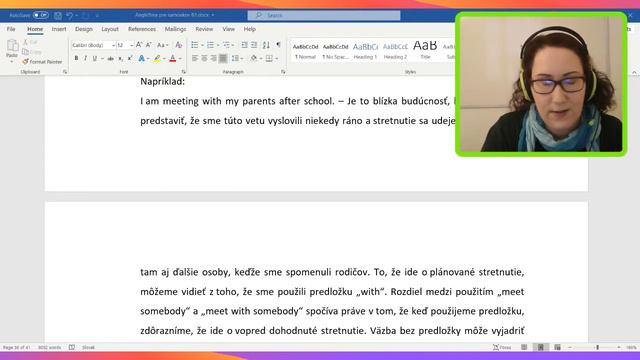Decrease font size with the shrink icon
This screenshot has width=640, height=360.
pos(149,45)
